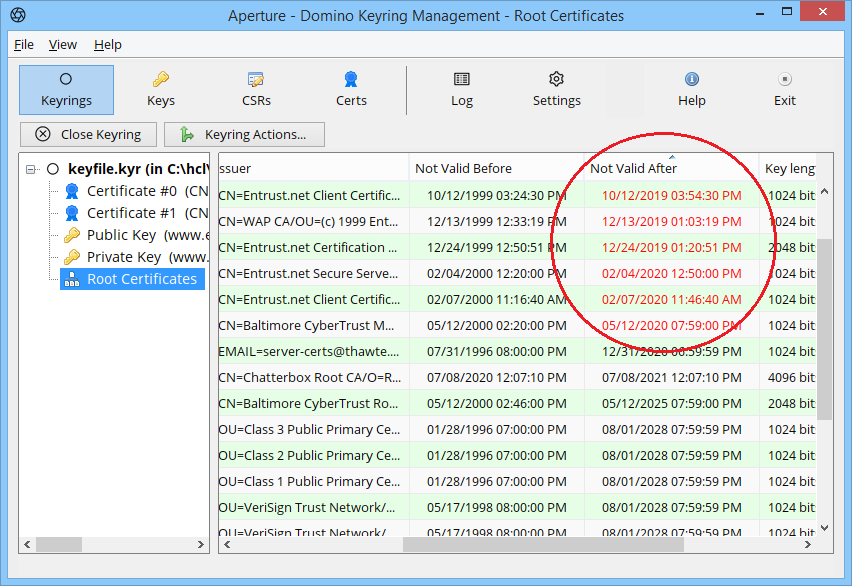Click the expired date 02/04/2020 12:50:00 PM
Viewport: 852px width, 586px height.
(x=672, y=273)
